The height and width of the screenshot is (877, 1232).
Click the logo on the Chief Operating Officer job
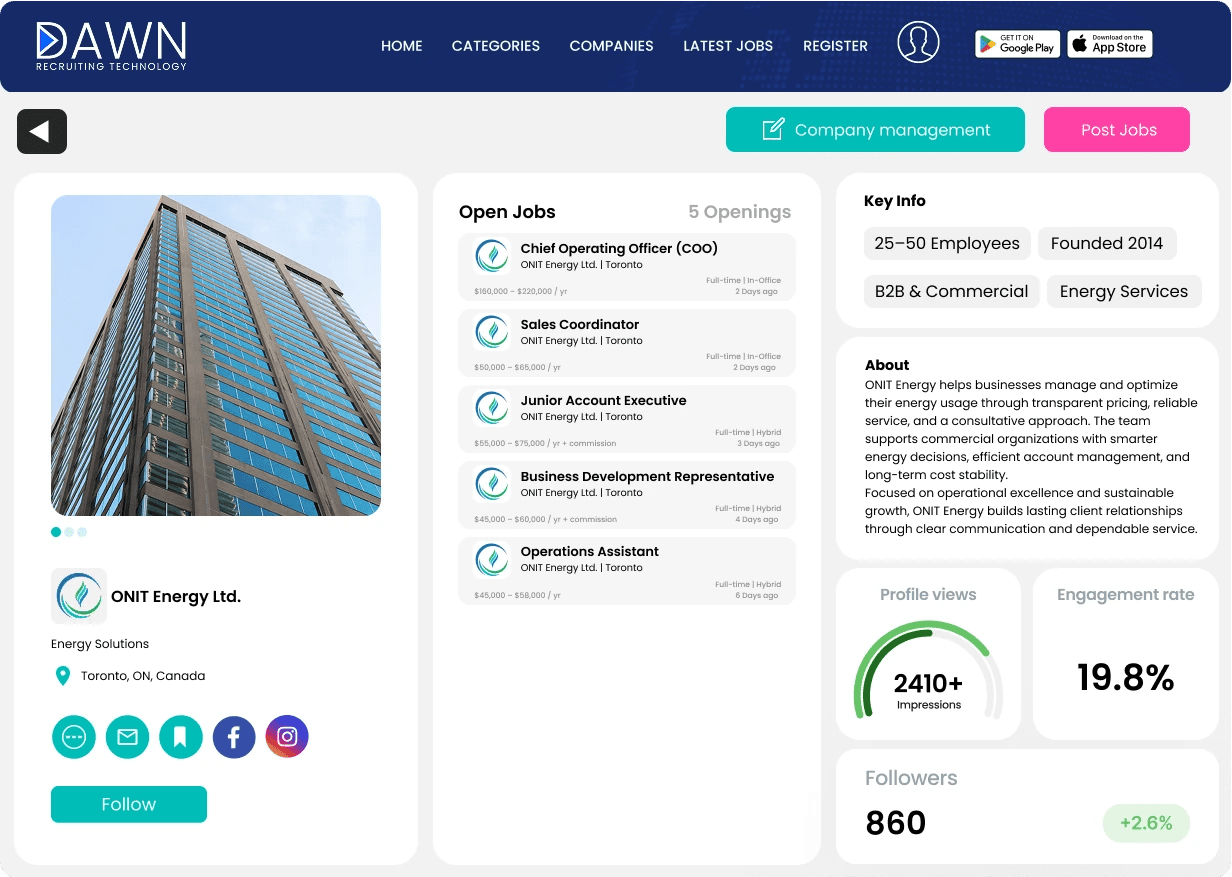(492, 256)
